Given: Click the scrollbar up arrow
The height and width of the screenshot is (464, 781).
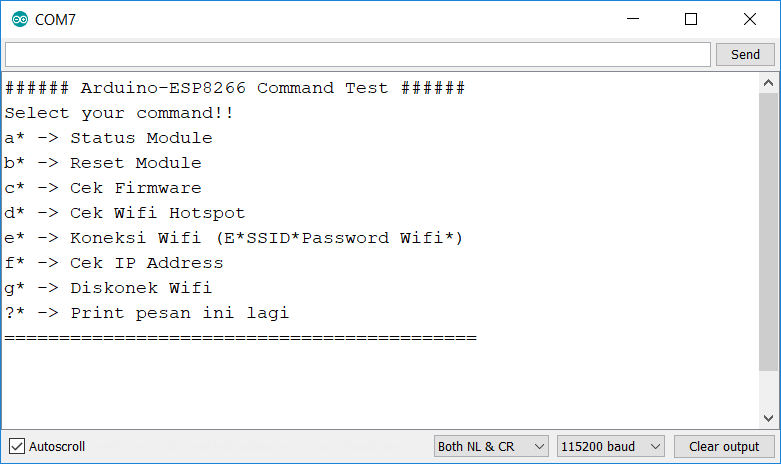Looking at the screenshot, I should coord(768,83).
